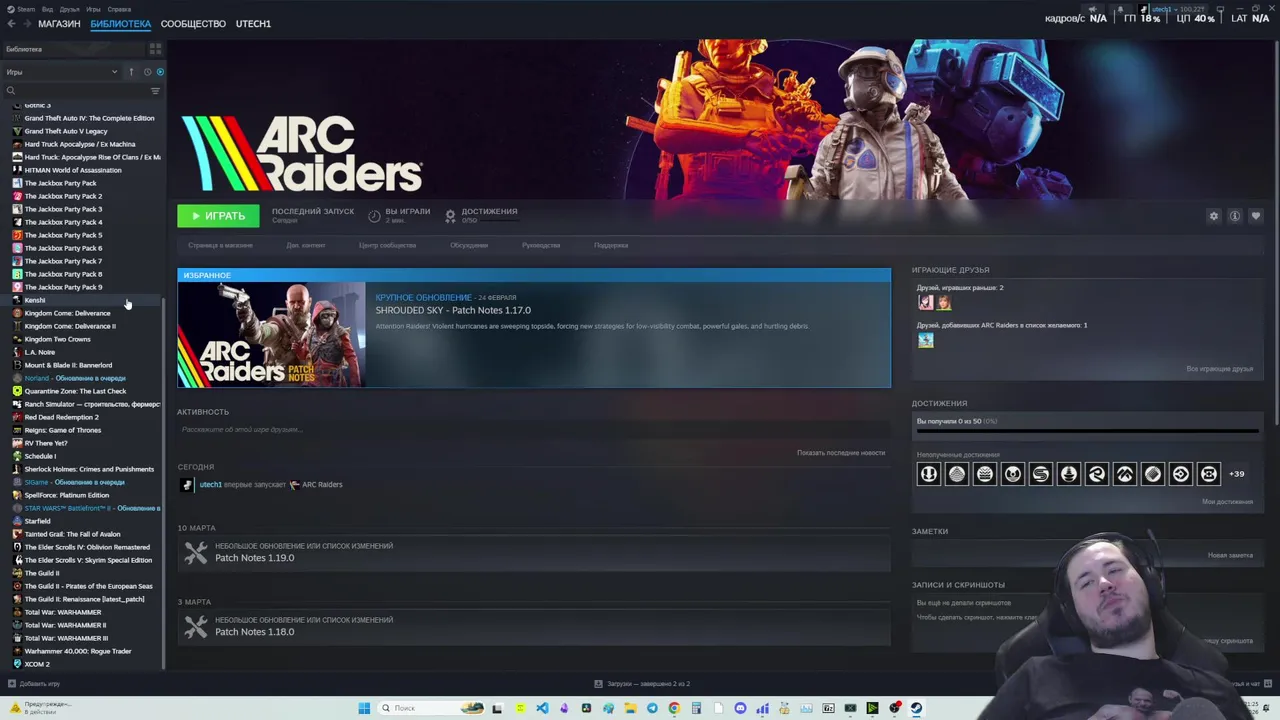
Task: Open wishlist friend avatar
Action: pyautogui.click(x=925, y=340)
